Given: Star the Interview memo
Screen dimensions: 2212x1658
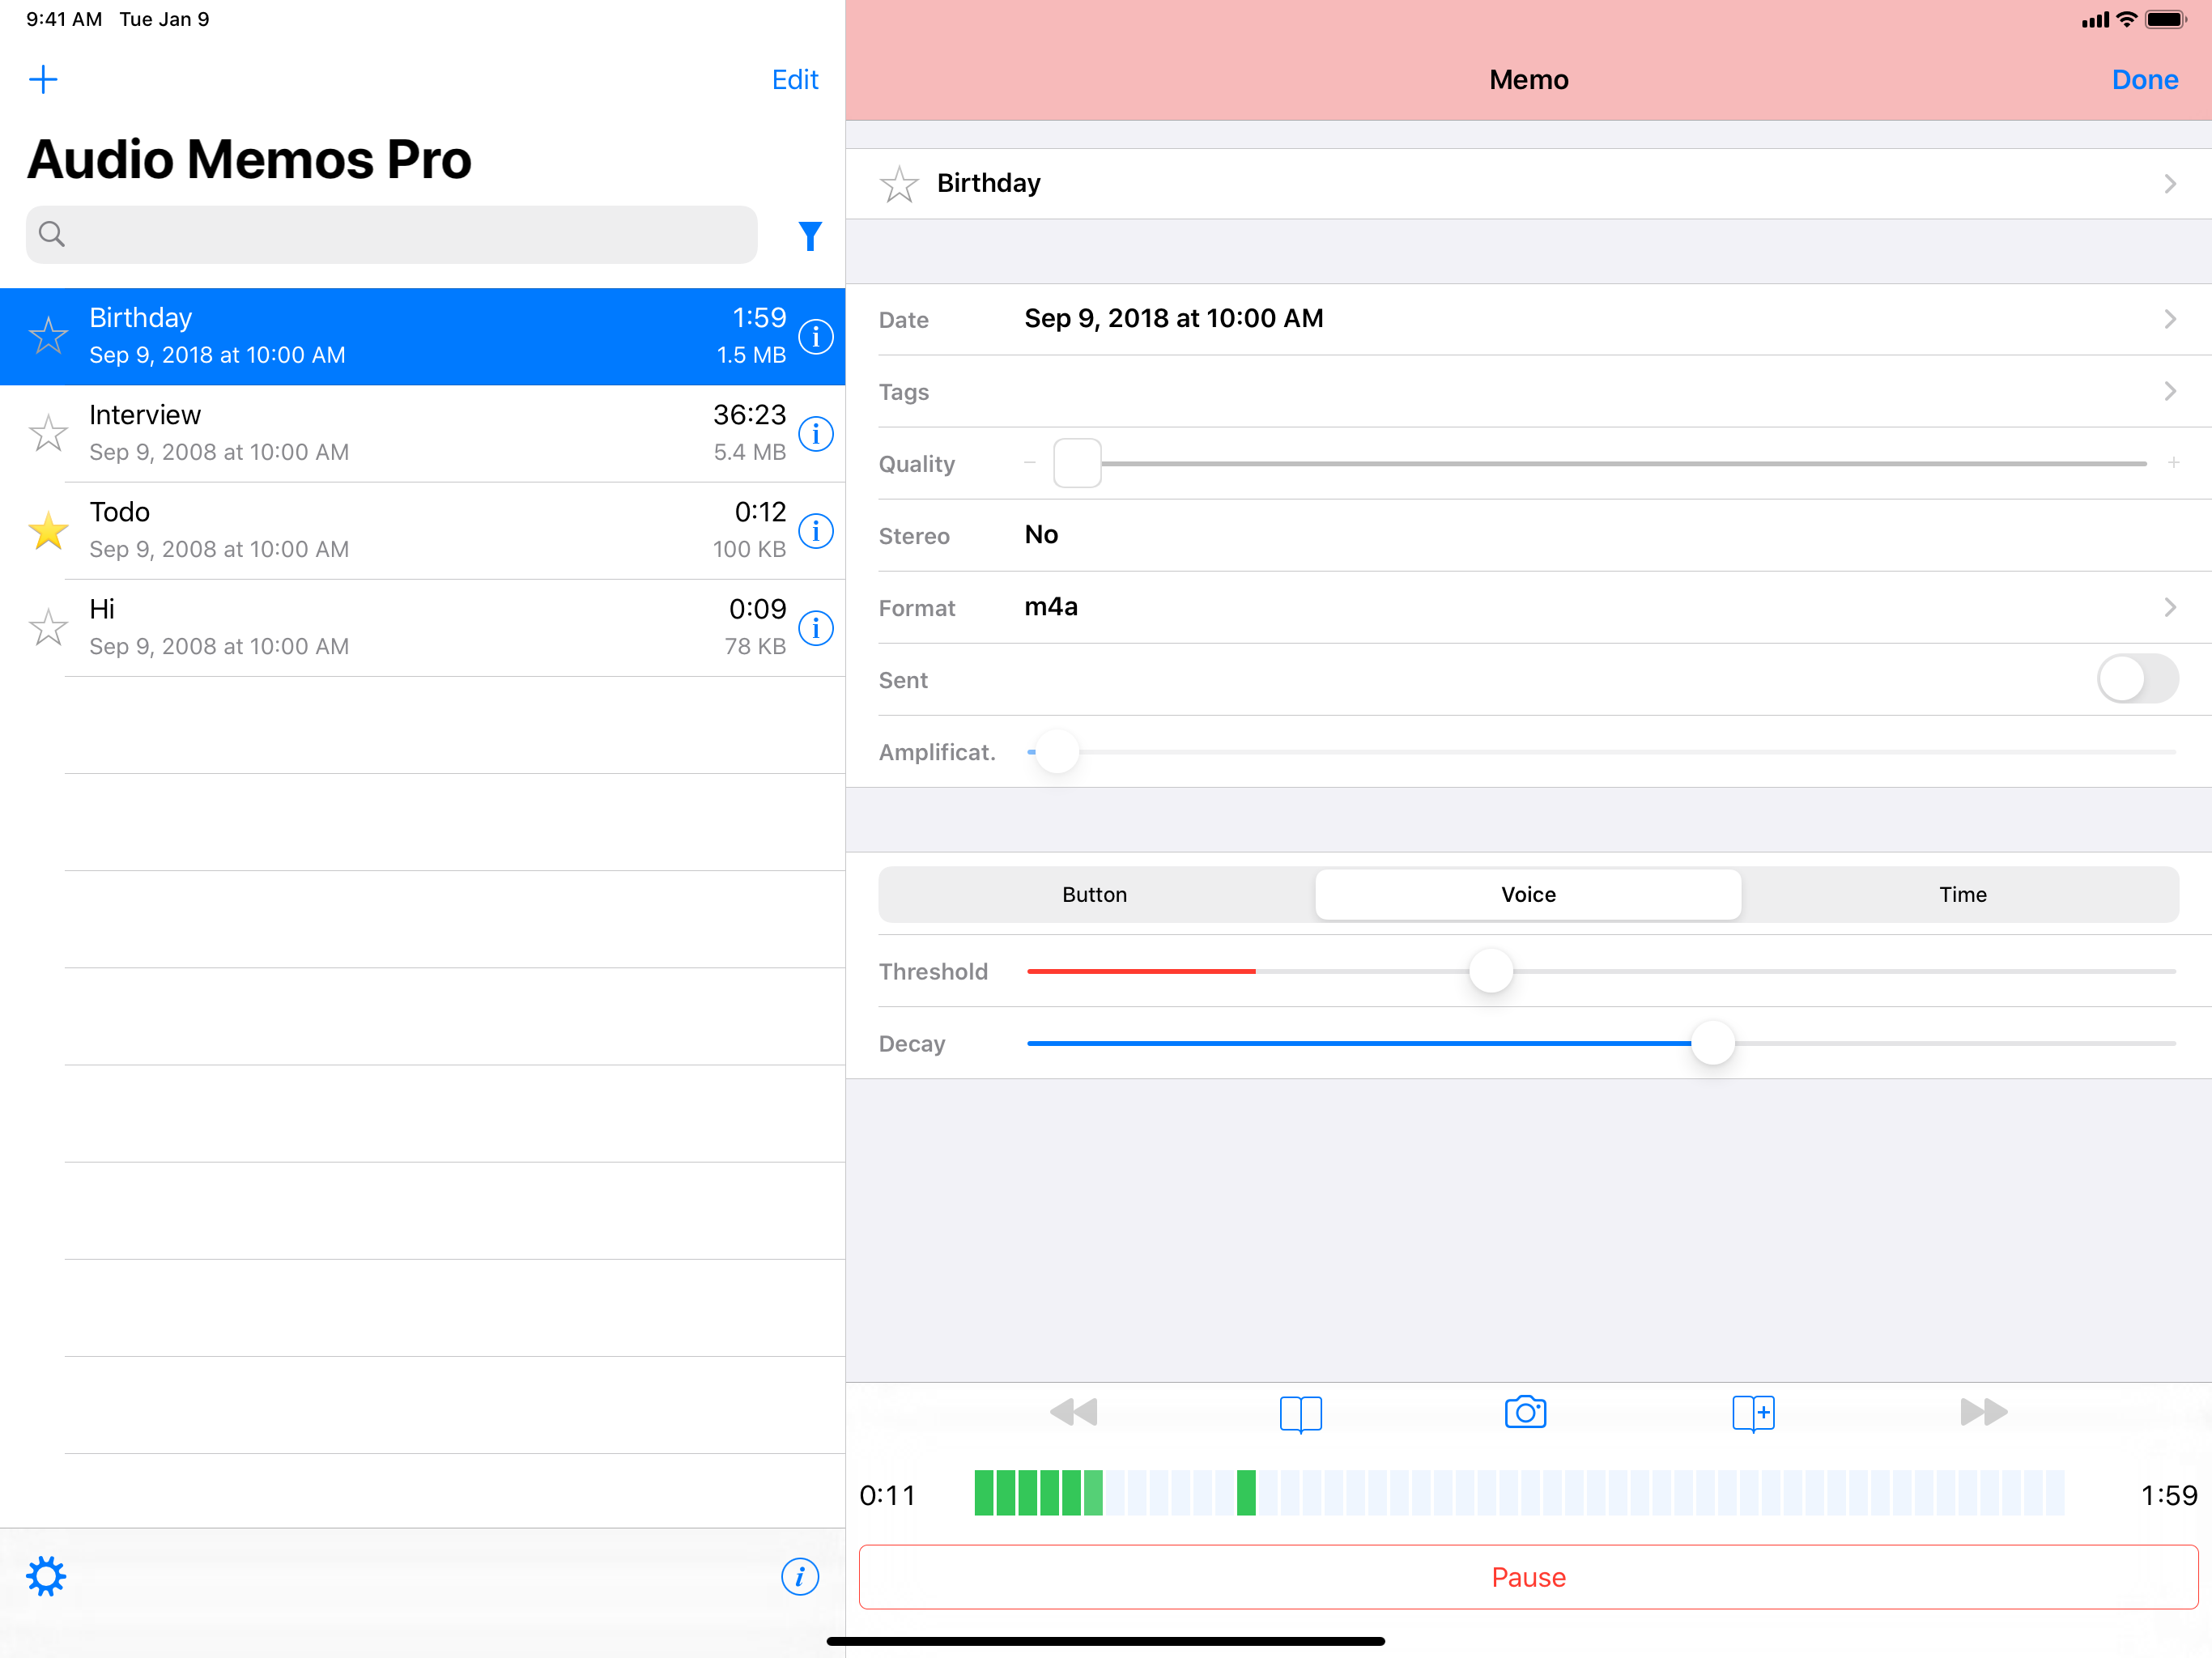Looking at the screenshot, I should tap(48, 433).
